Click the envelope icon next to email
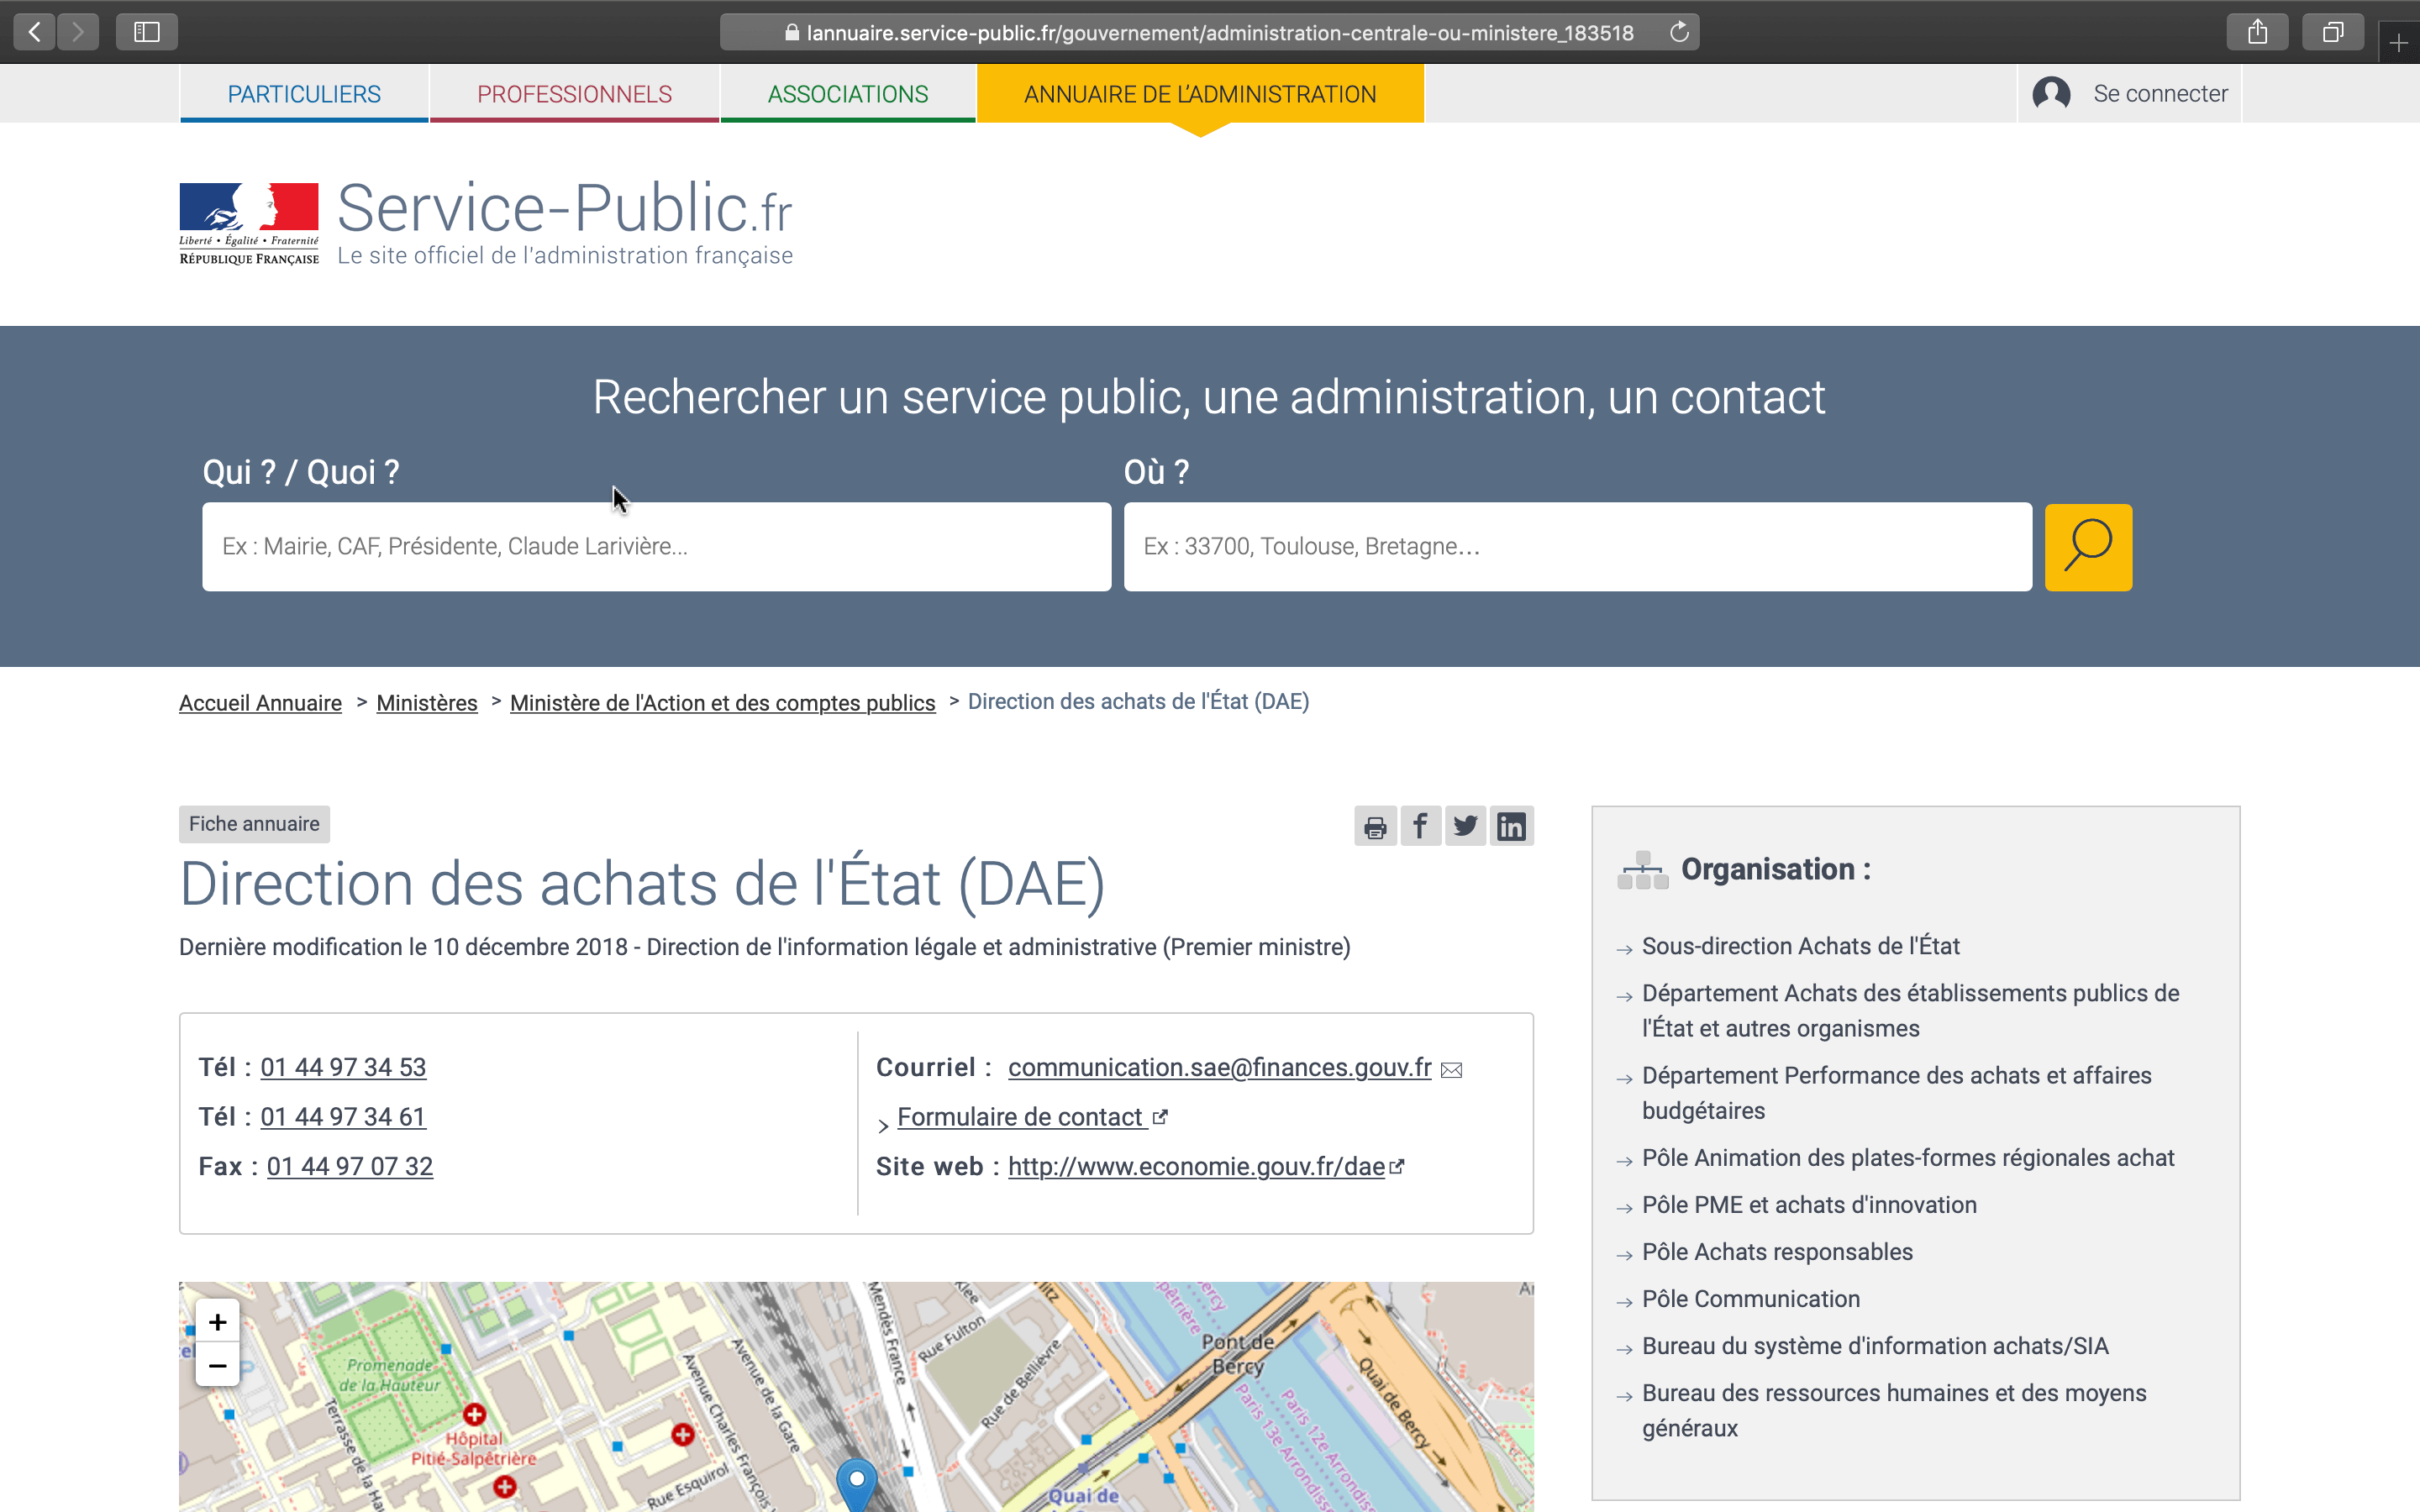 [x=1451, y=1070]
